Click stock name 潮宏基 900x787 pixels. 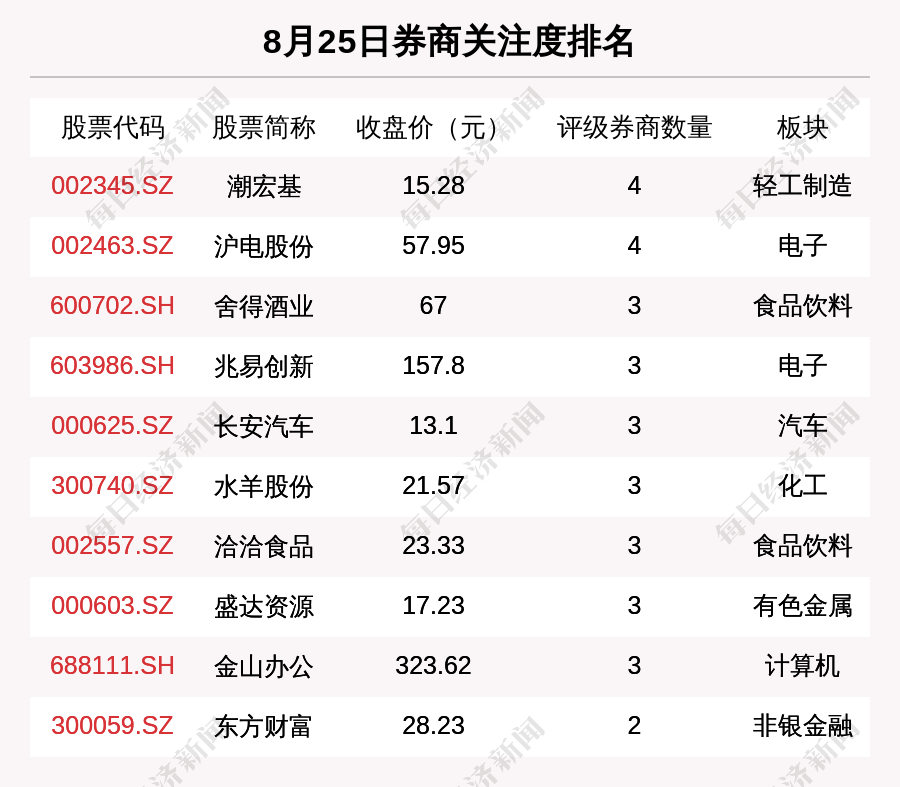pos(263,186)
